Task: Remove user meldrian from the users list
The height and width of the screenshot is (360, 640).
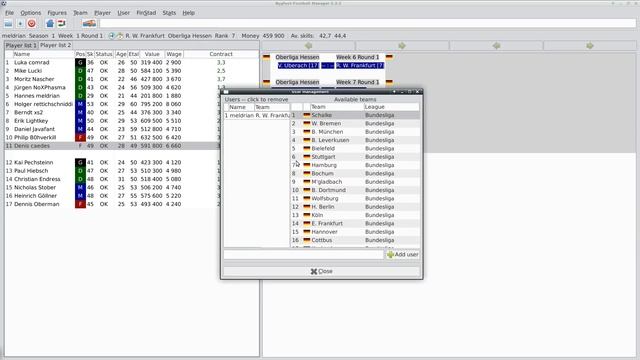Action: point(257,116)
